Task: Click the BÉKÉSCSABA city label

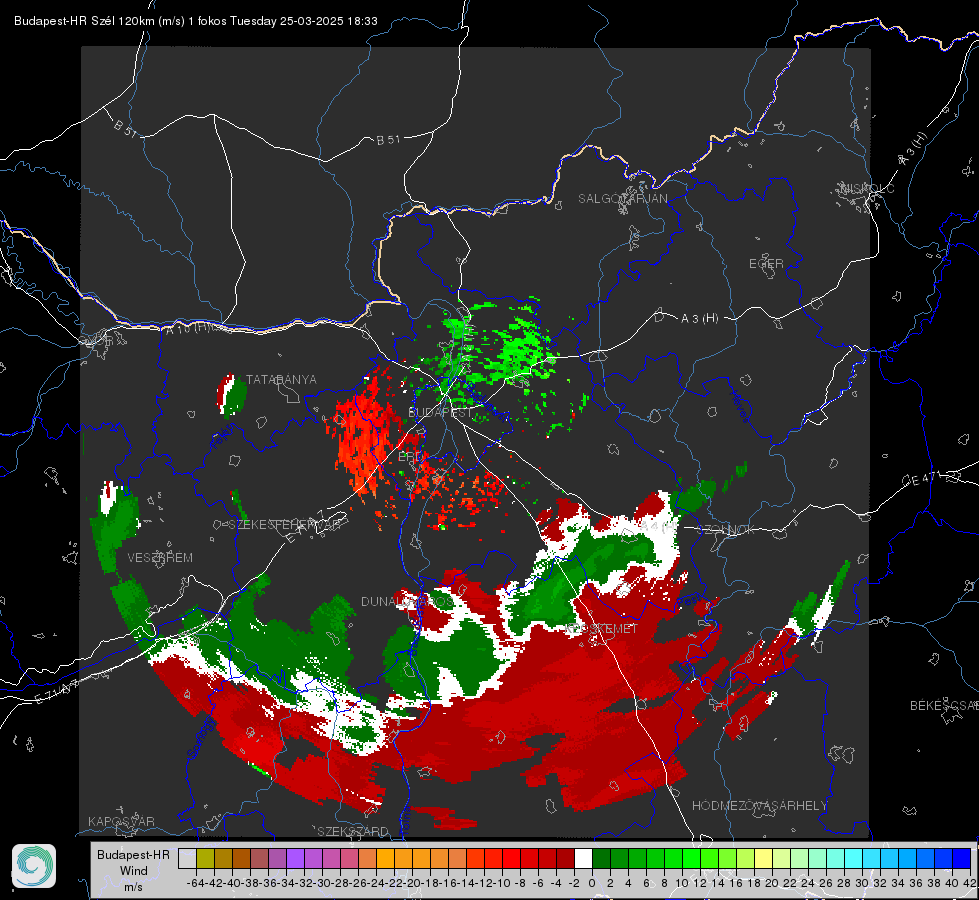Action: click(944, 706)
